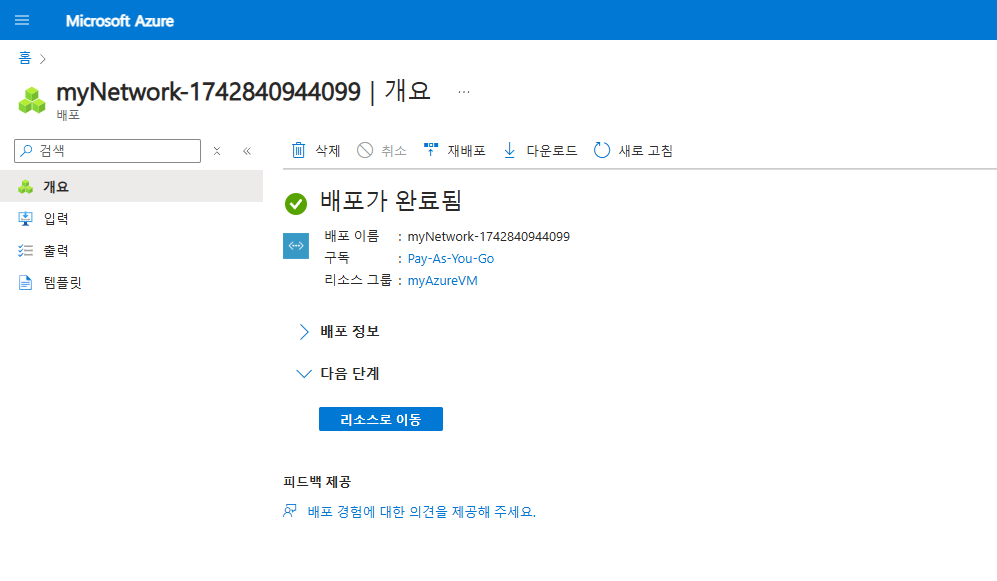Click the 다운로드 toolbar label

click(552, 151)
